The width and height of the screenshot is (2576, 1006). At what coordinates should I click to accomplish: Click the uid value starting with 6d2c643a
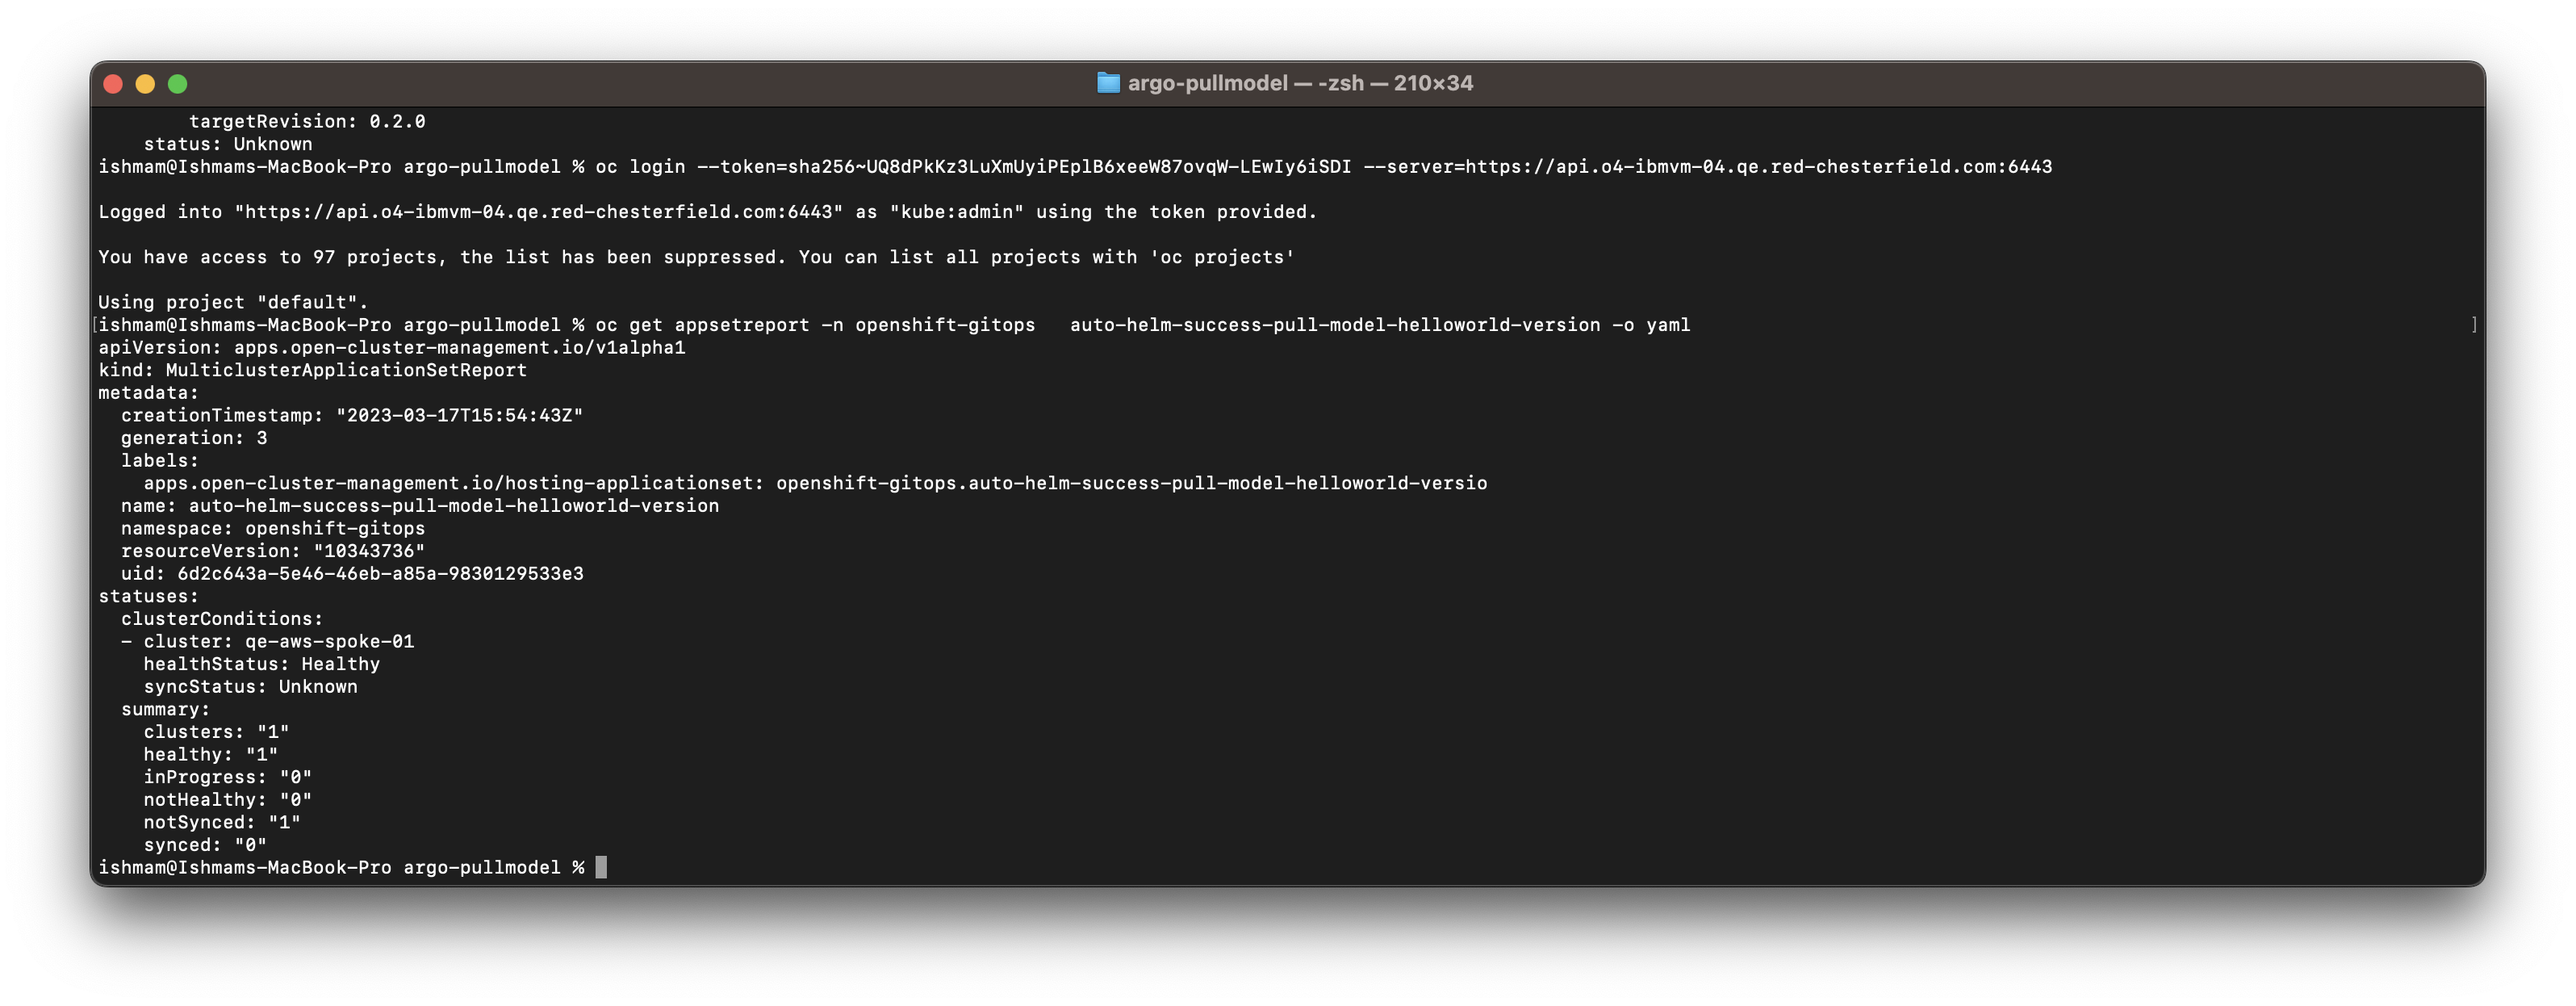point(380,574)
